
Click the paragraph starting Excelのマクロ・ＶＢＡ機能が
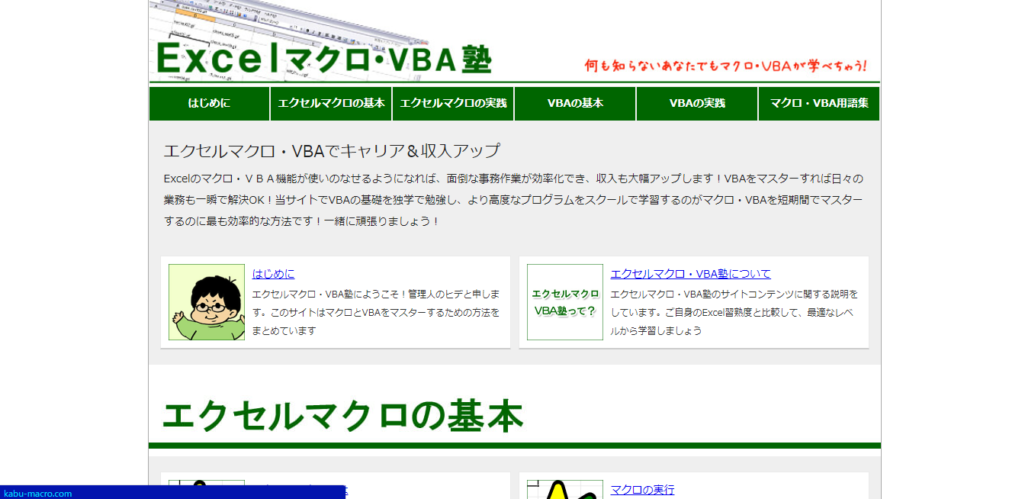pos(514,199)
